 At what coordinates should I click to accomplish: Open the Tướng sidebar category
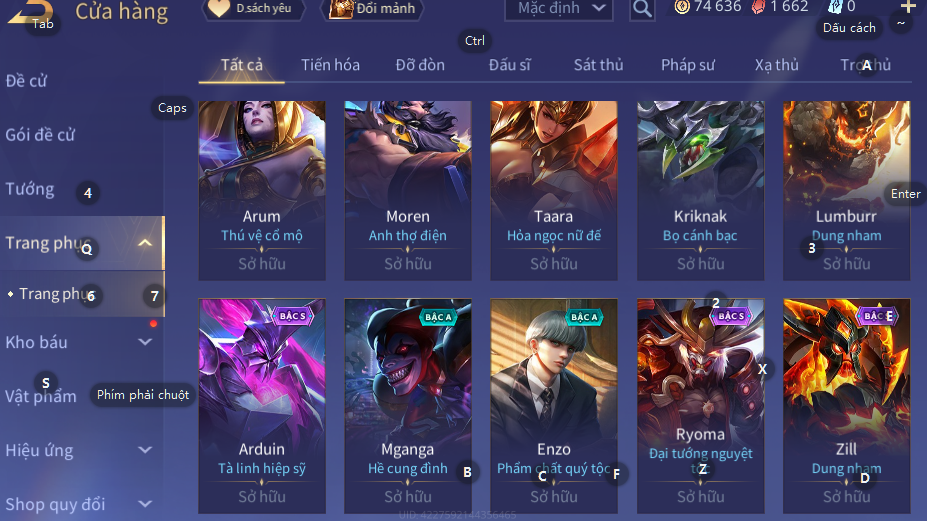click(x=30, y=189)
